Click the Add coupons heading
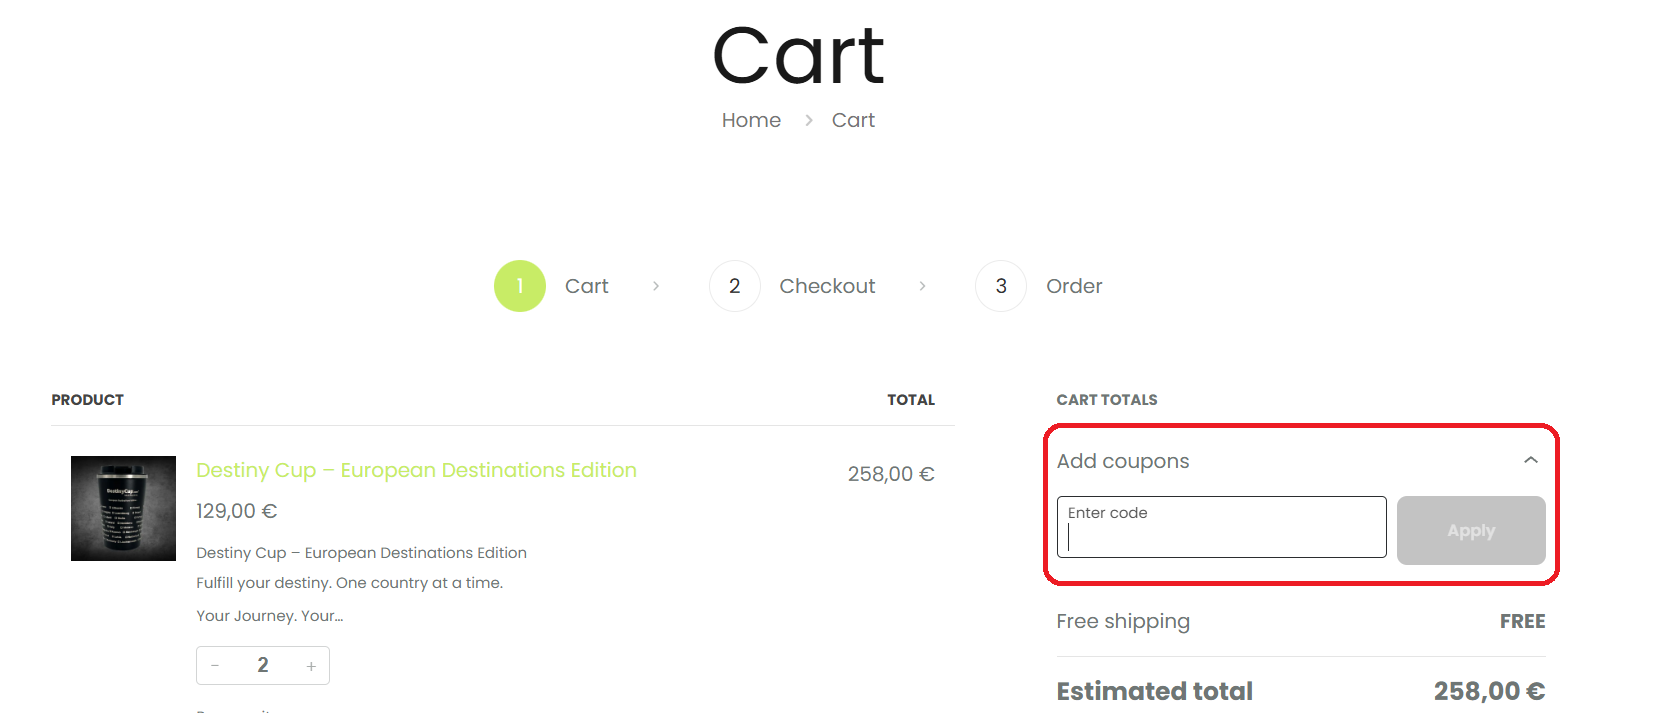The height and width of the screenshot is (713, 1679). tap(1123, 461)
